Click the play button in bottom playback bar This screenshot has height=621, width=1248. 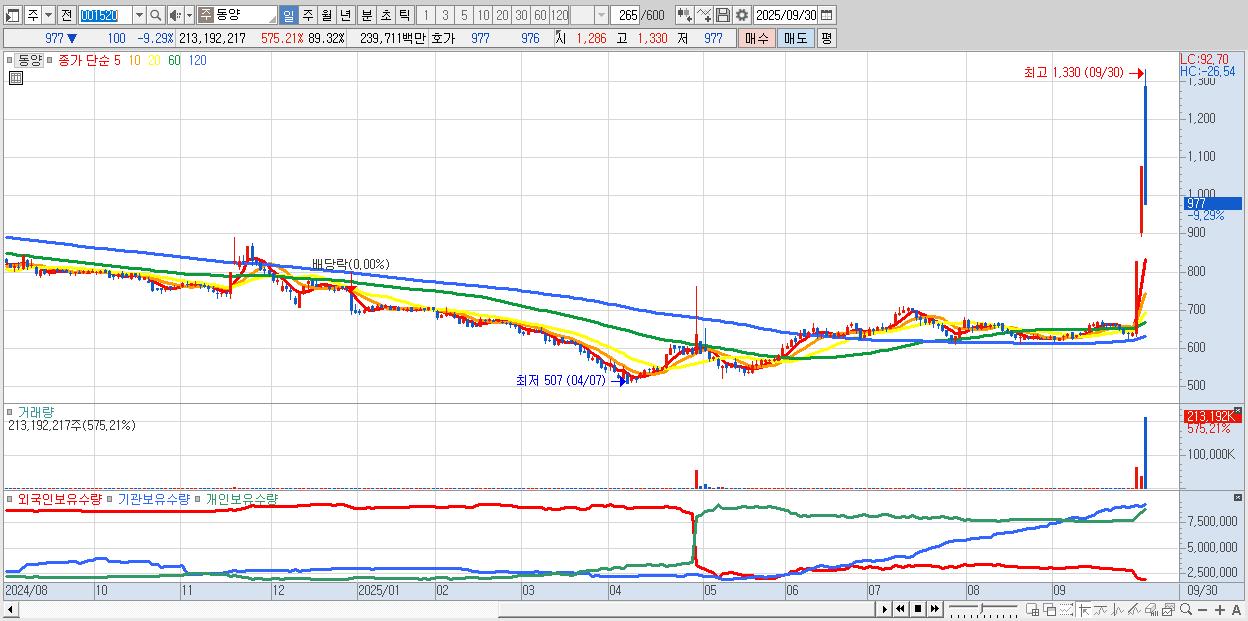[x=884, y=609]
